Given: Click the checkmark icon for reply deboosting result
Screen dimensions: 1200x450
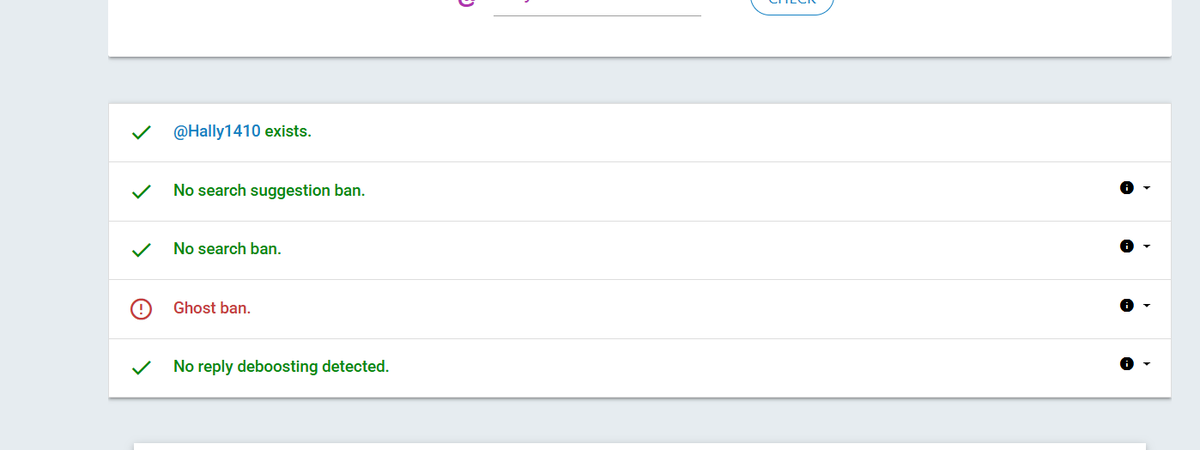Looking at the screenshot, I should tap(141, 368).
